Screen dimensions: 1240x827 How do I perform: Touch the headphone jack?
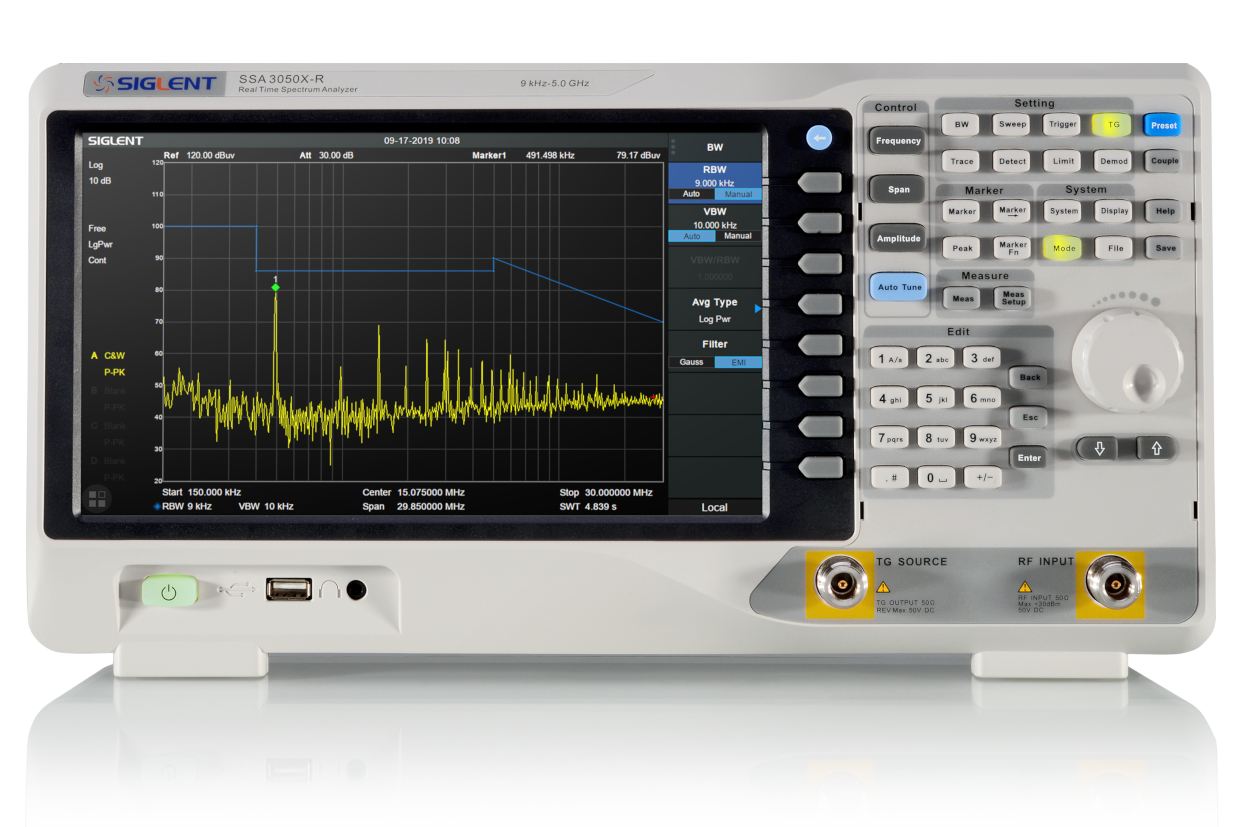tap(356, 590)
